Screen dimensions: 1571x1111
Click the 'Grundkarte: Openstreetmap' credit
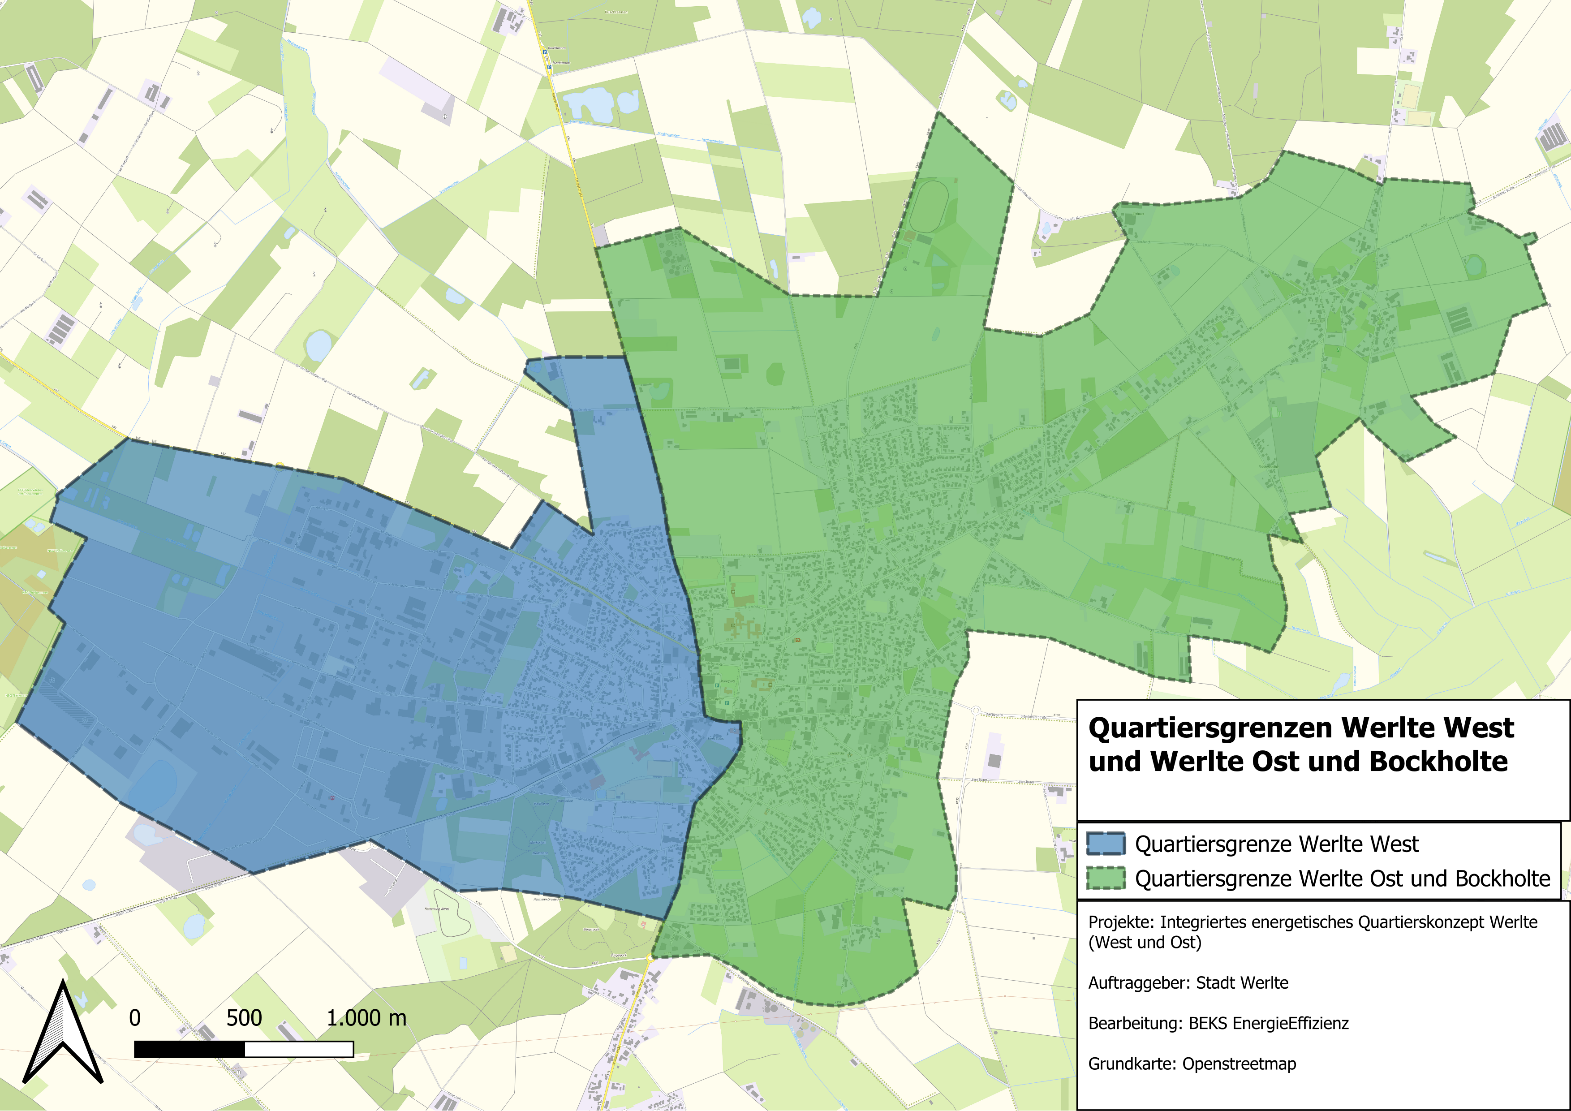coord(1192,1064)
